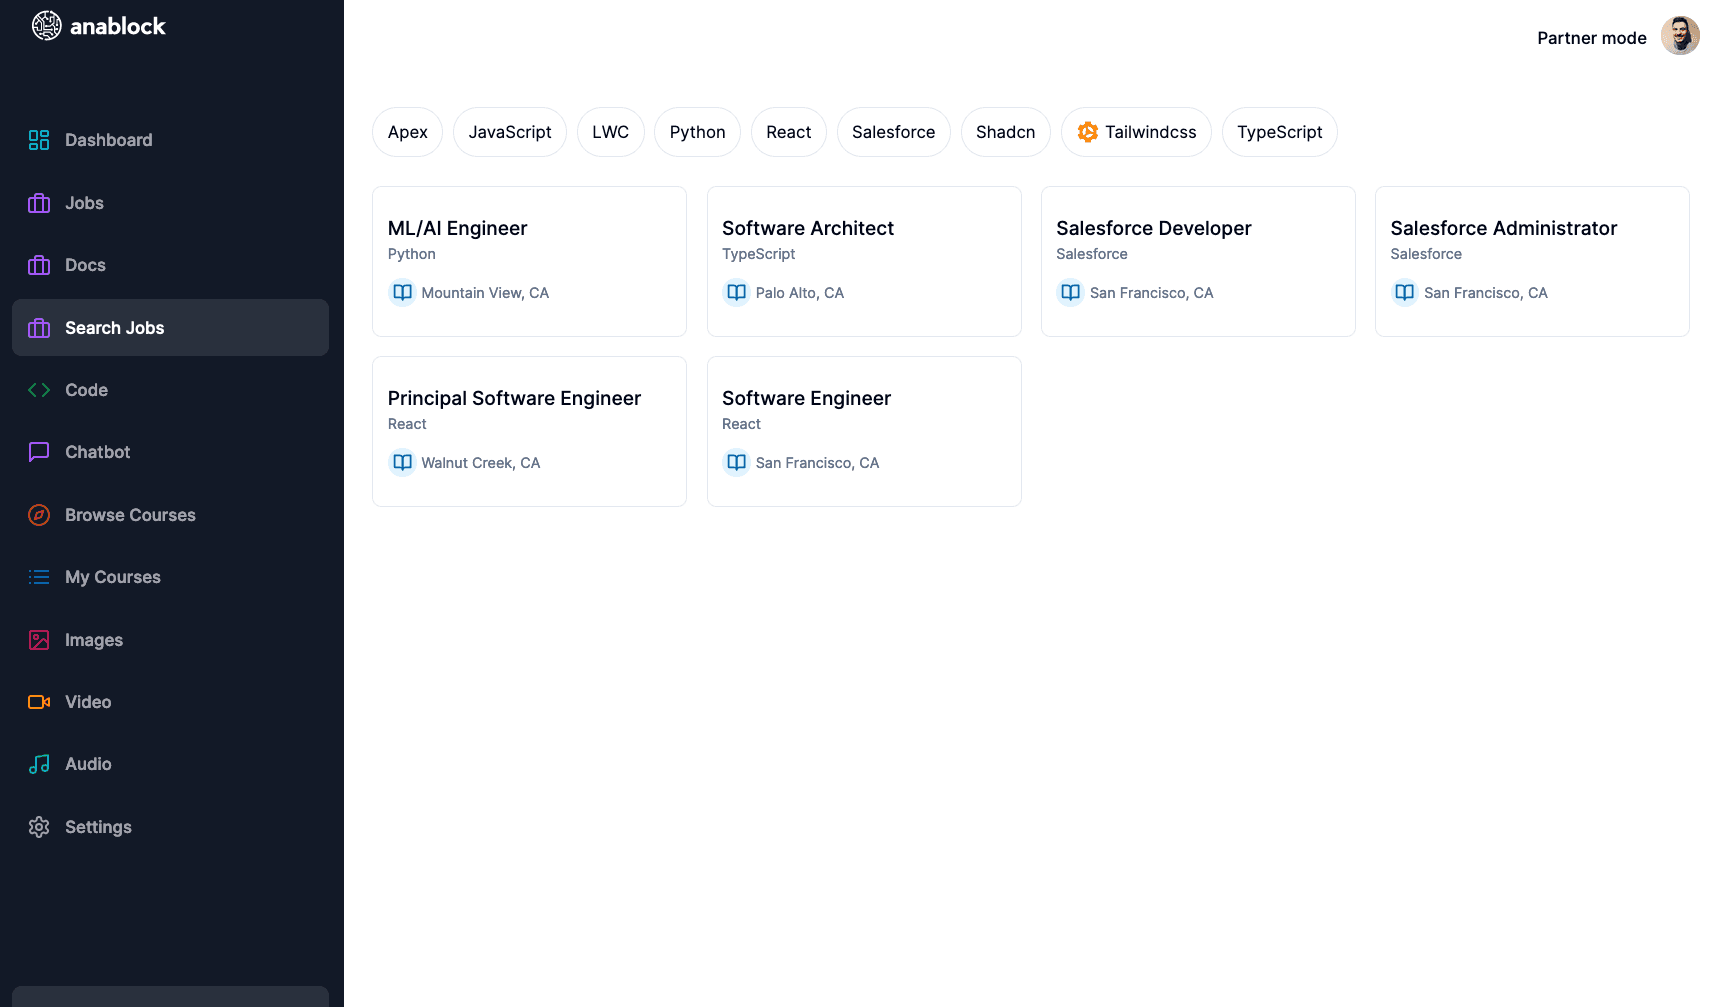
Task: Open the user profile avatar
Action: (x=1680, y=36)
